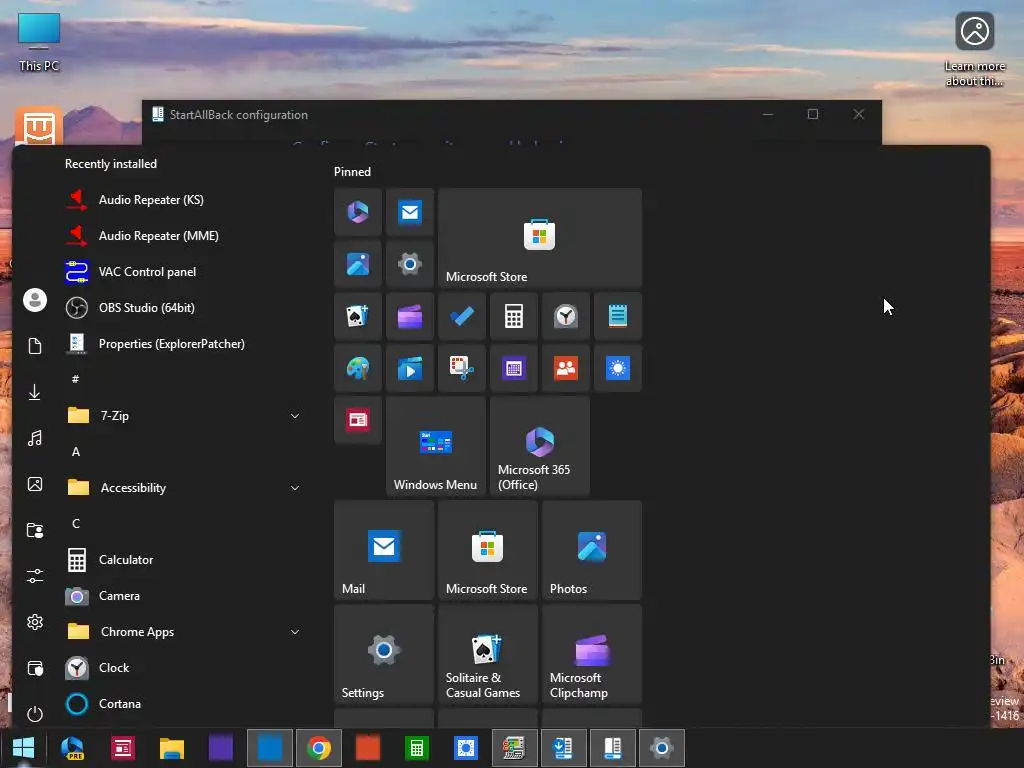1024x768 pixels.
Task: Open the small Weather sun tile
Action: click(618, 368)
